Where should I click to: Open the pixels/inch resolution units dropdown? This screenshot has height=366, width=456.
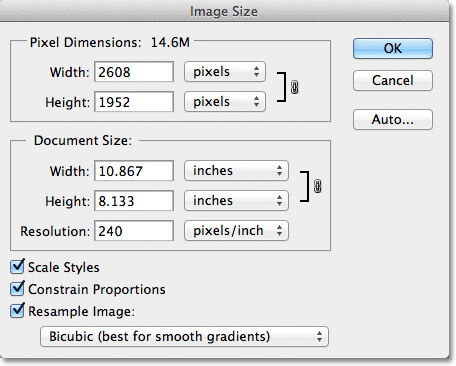coord(236,231)
